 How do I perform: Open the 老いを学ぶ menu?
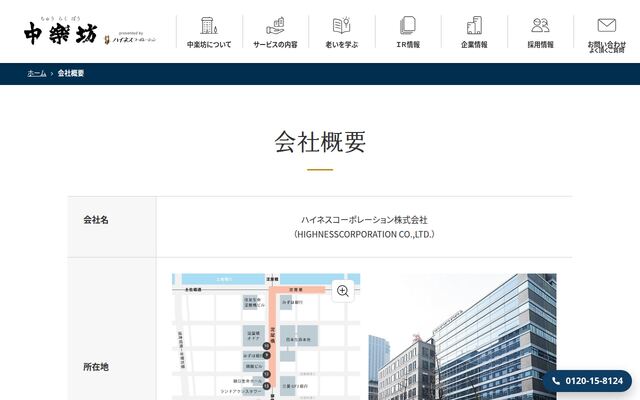coord(342,44)
